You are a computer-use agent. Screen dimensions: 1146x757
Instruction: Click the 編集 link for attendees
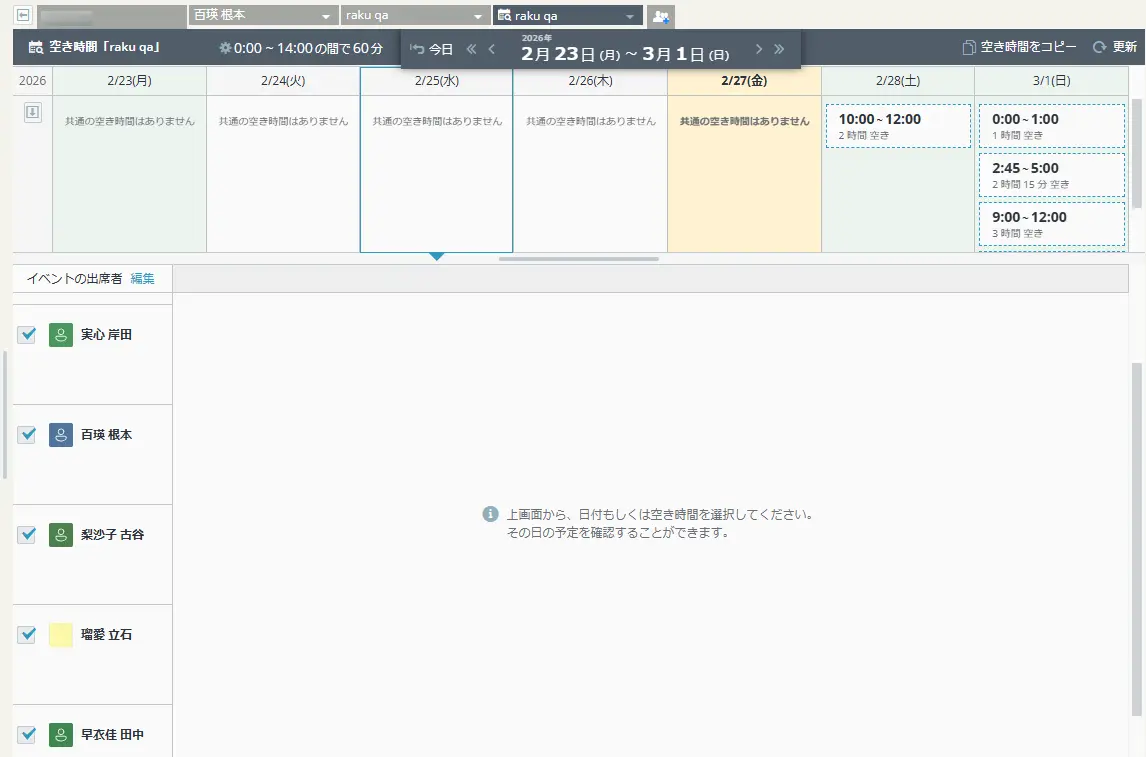143,278
